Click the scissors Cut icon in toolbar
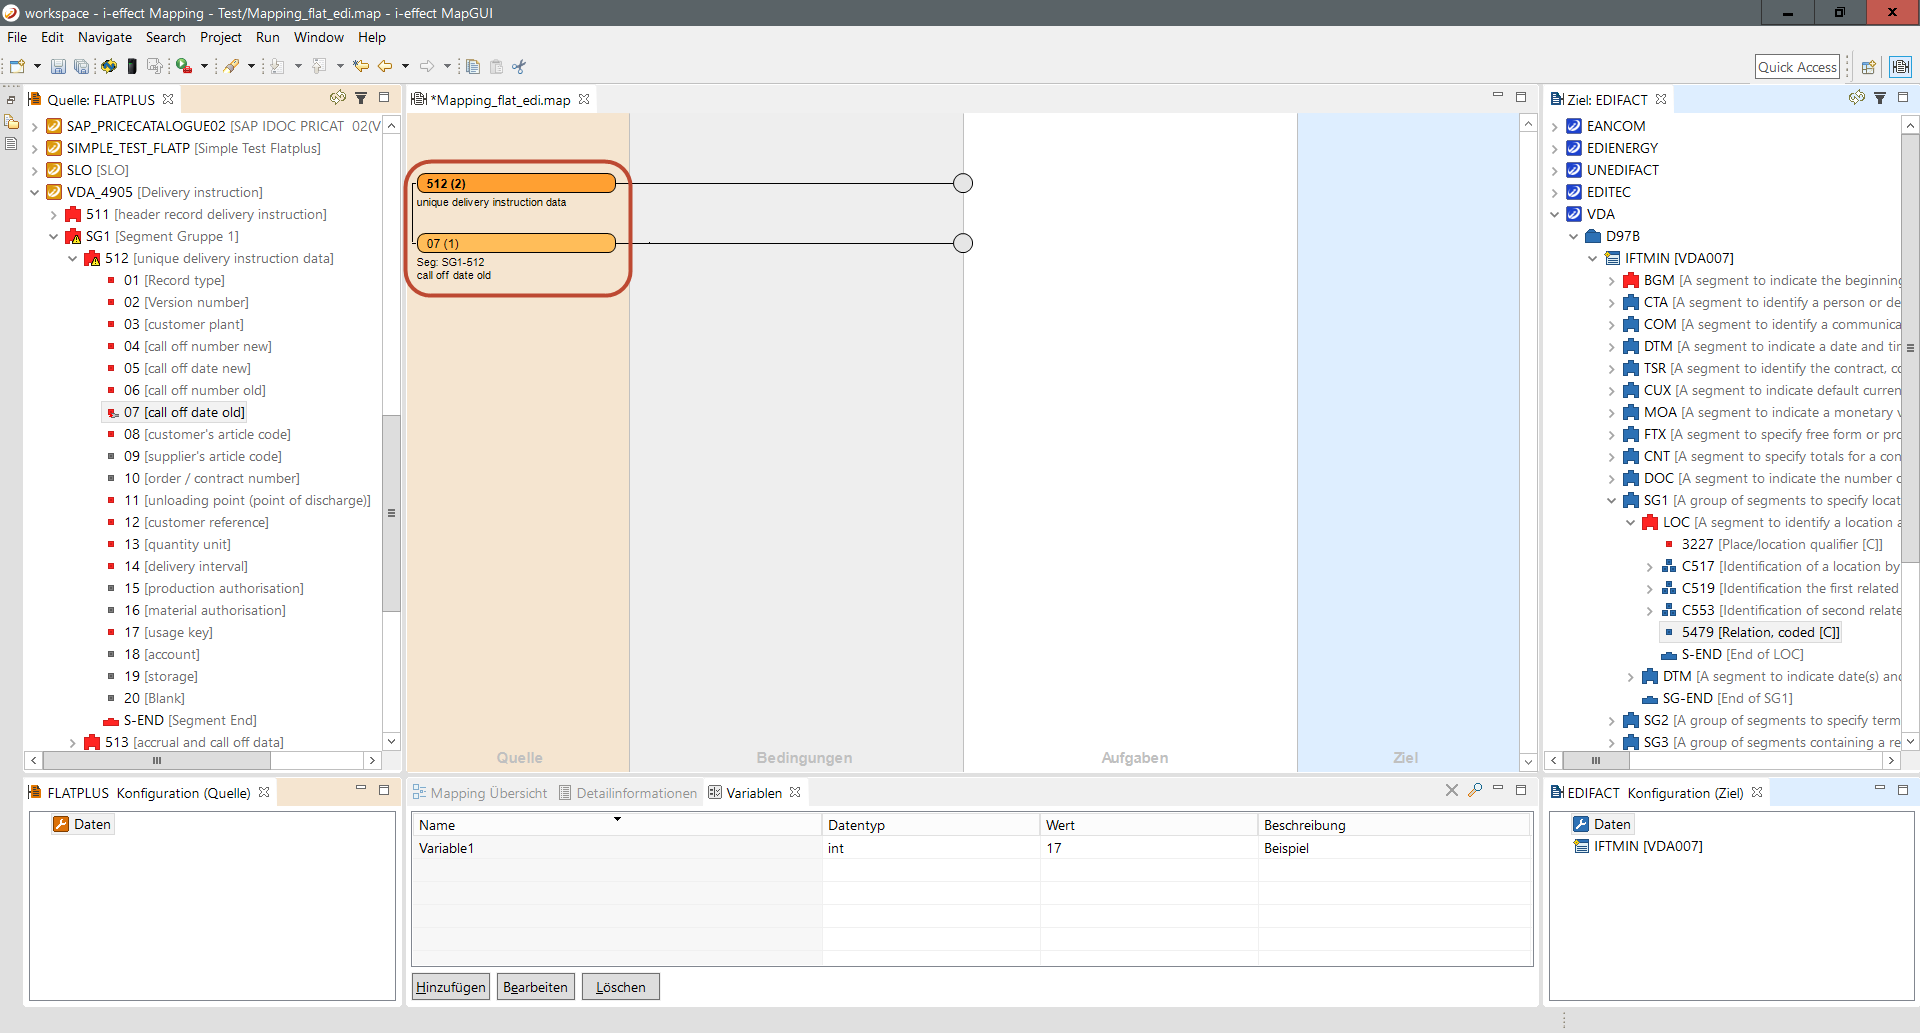This screenshot has height=1033, width=1920. pyautogui.click(x=519, y=67)
